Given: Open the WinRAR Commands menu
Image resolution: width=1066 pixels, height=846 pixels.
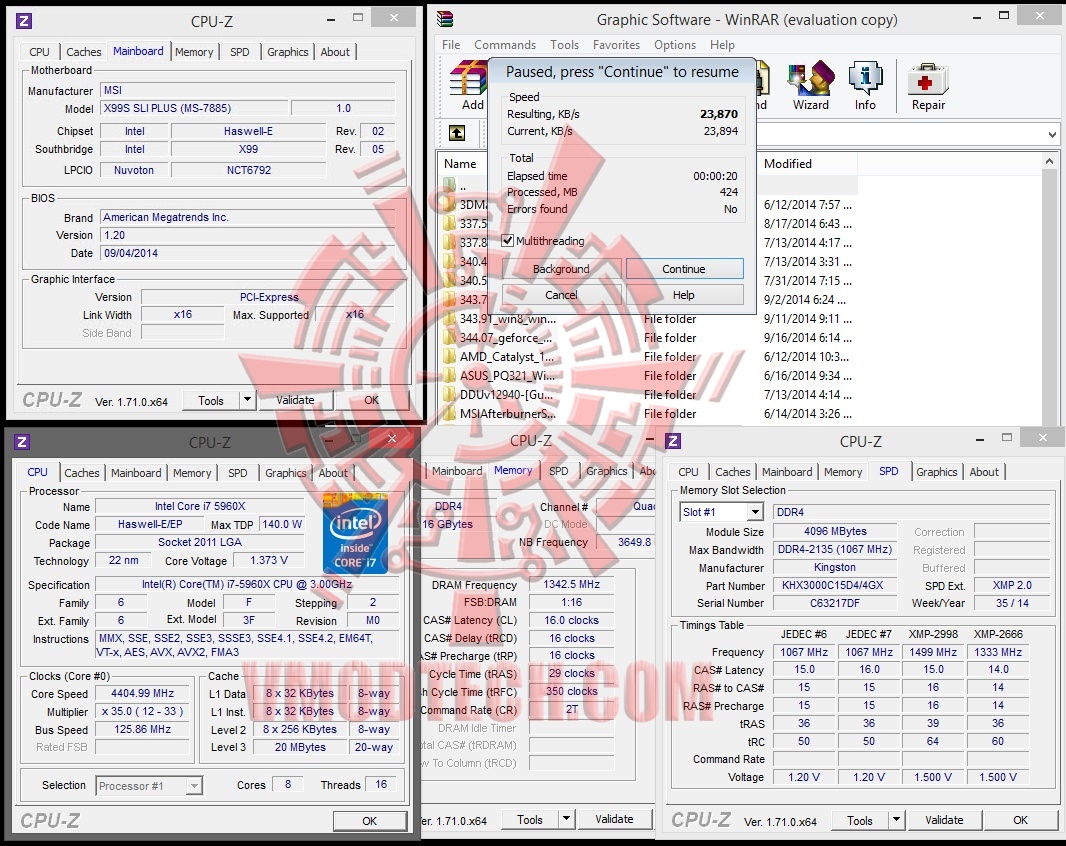Looking at the screenshot, I should coord(505,45).
